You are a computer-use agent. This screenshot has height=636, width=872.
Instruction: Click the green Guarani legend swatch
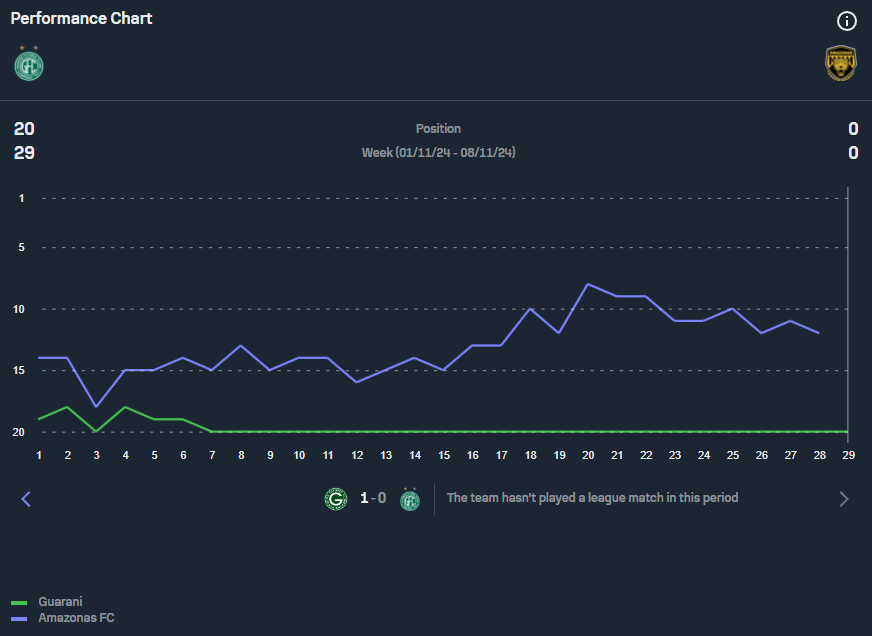pos(19,602)
